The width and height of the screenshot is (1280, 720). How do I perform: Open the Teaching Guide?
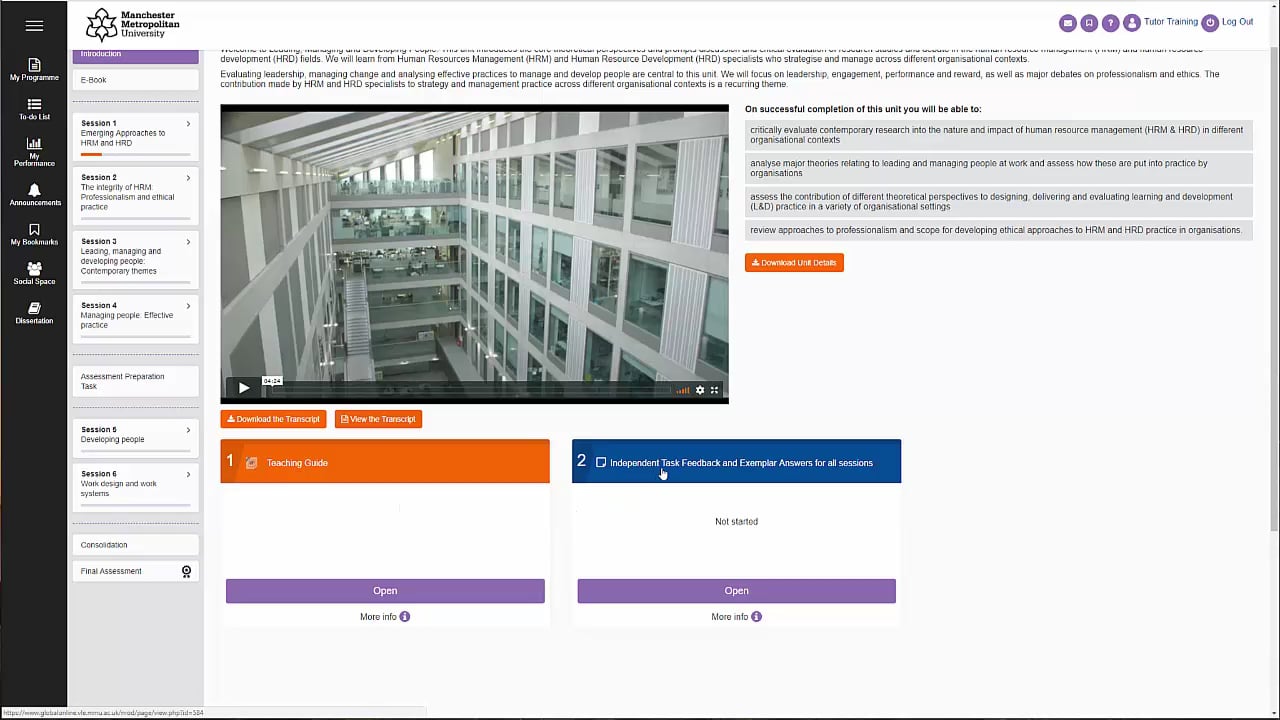[385, 591]
